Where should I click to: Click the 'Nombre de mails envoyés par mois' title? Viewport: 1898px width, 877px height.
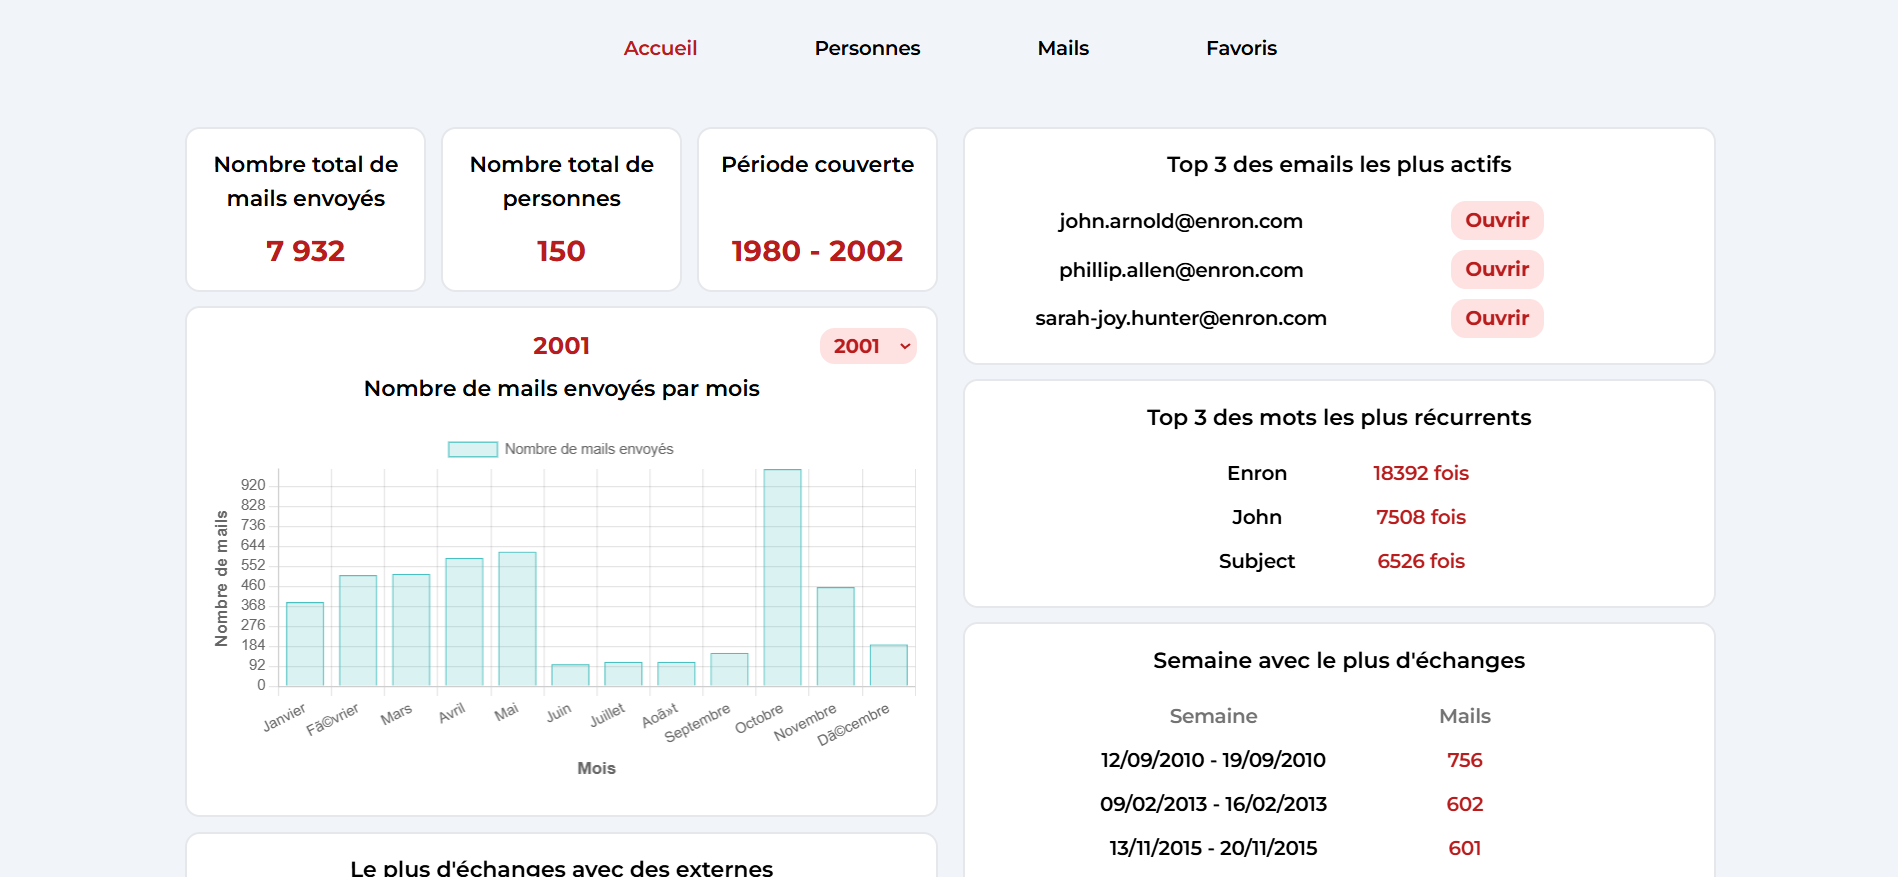(x=561, y=388)
